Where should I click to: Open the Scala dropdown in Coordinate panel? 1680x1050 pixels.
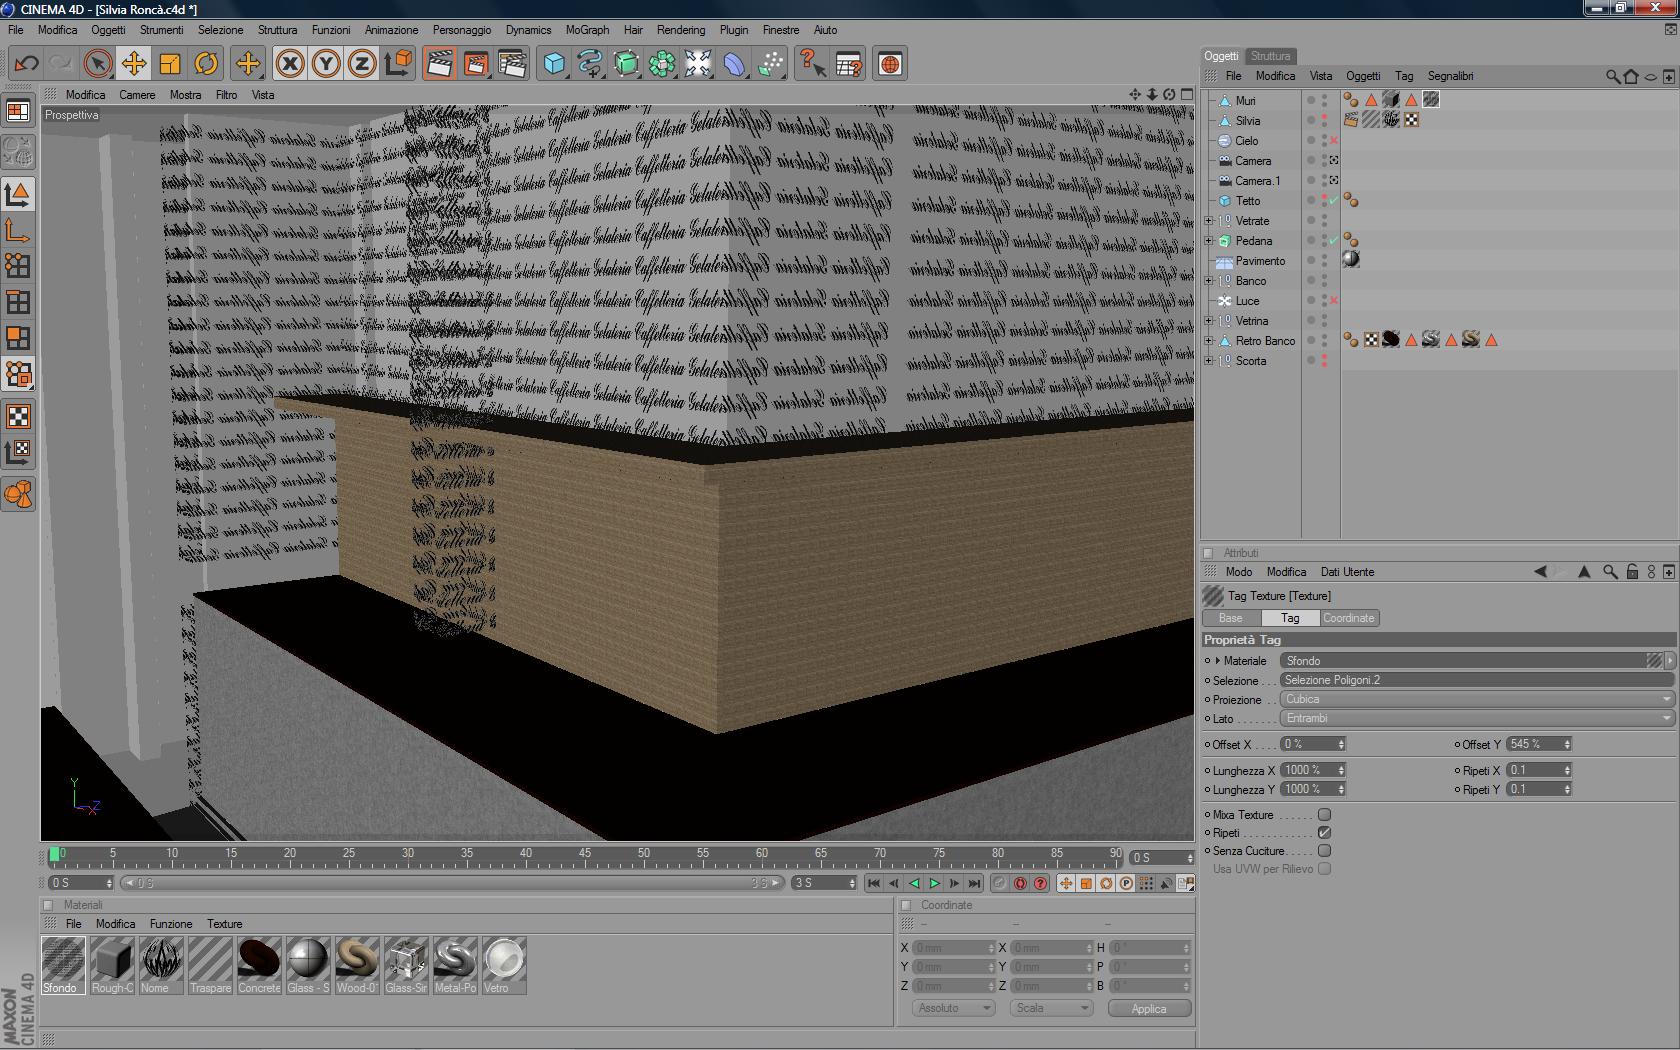[1051, 1008]
